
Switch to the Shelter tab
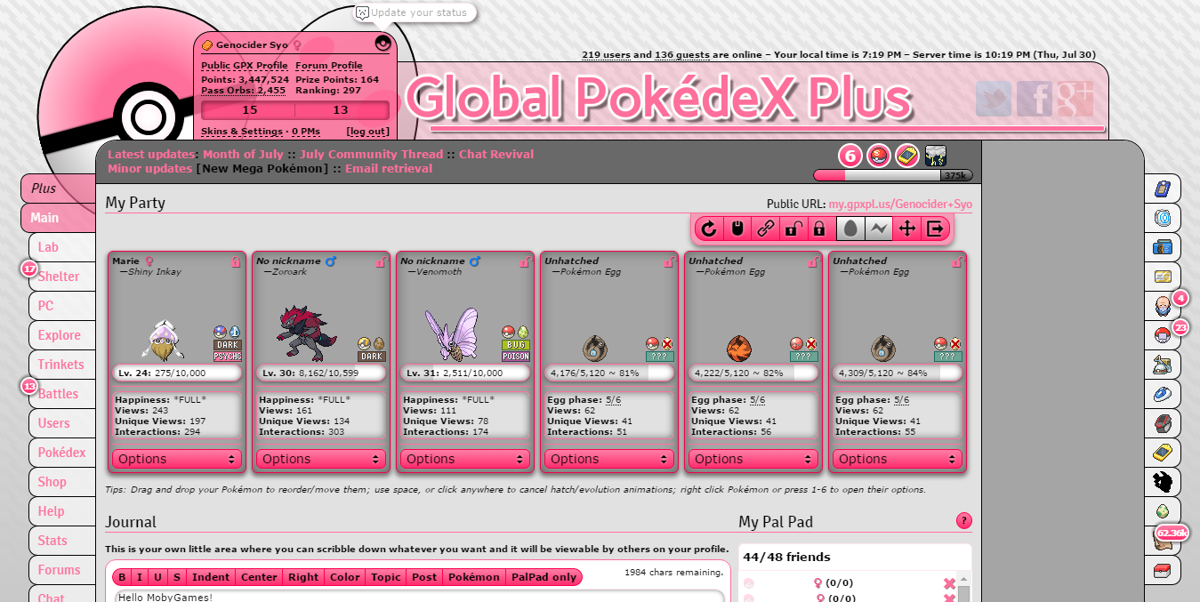pyautogui.click(x=57, y=276)
